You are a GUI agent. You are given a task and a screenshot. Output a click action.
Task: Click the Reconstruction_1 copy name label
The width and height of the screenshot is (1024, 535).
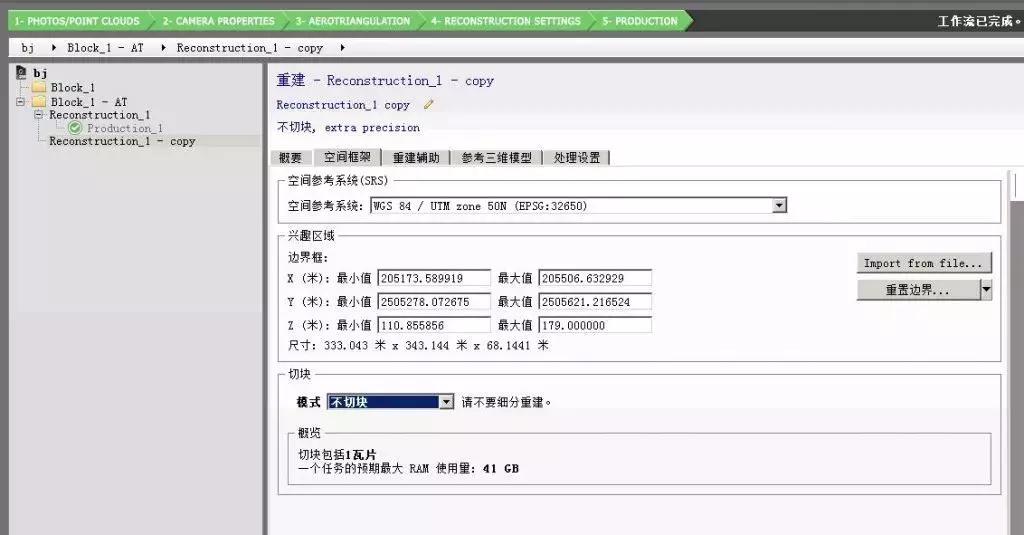tap(343, 105)
